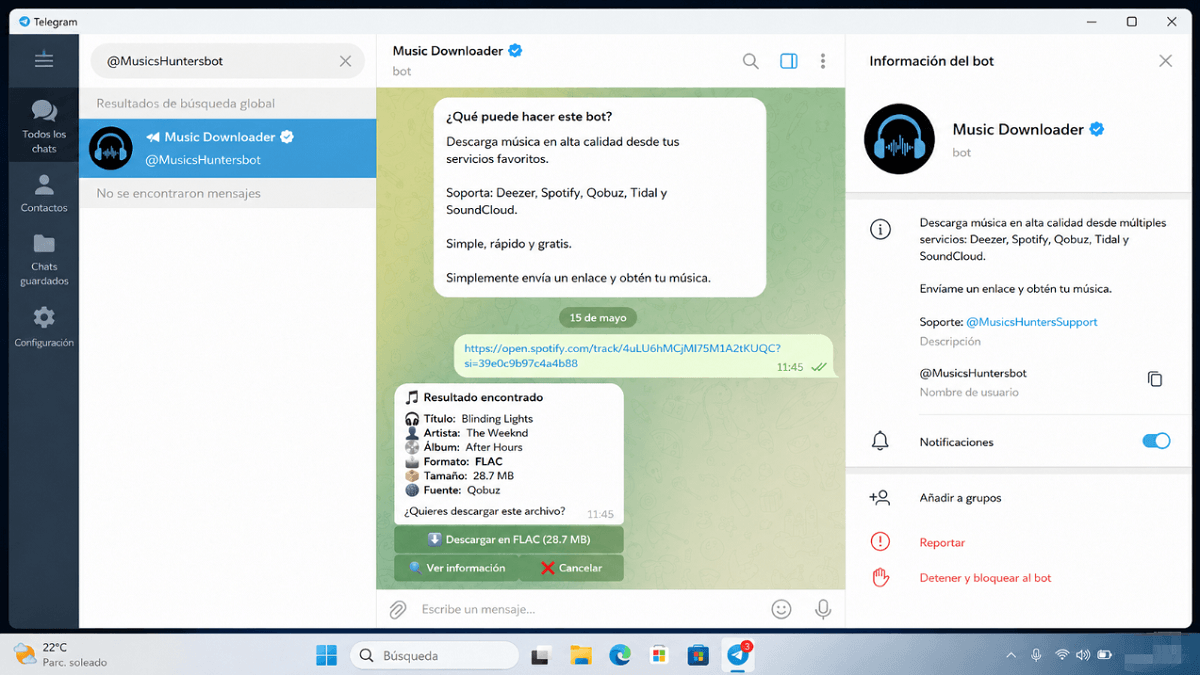The width and height of the screenshot is (1200, 675).
Task: Switch to Contactos in the sidebar
Action: click(44, 193)
